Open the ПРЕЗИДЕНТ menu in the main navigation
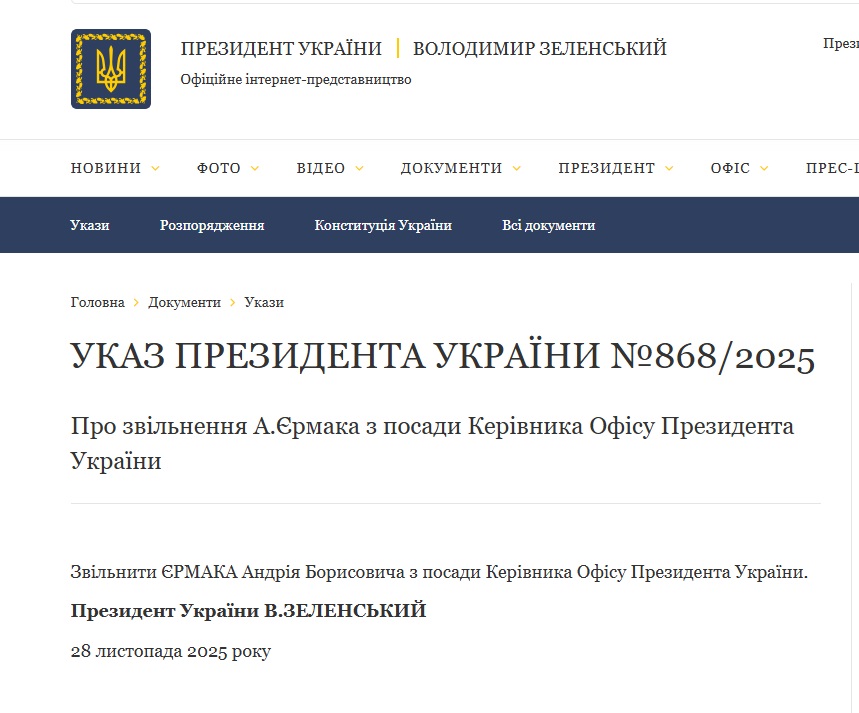This screenshot has width=859, height=713. 615,168
